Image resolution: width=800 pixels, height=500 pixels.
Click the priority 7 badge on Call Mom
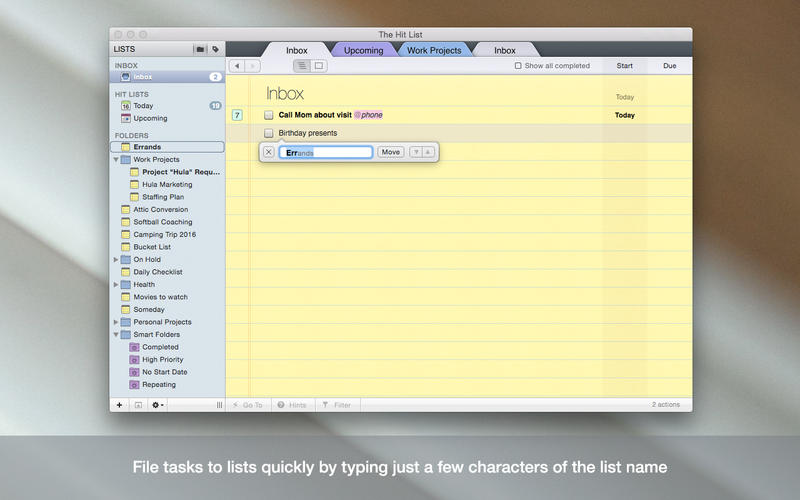pos(237,115)
